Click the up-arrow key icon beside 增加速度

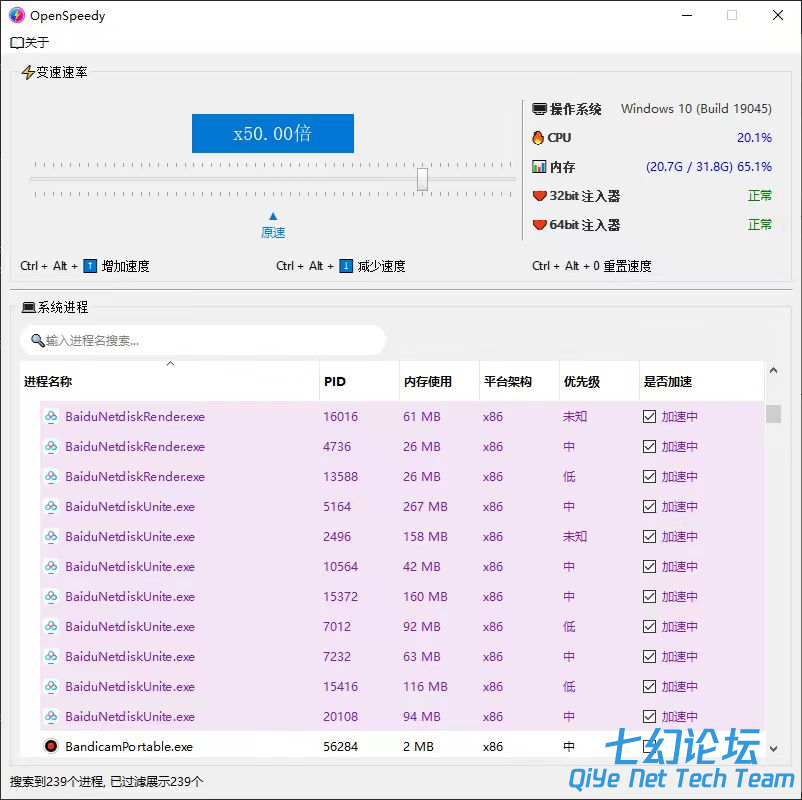[90, 266]
